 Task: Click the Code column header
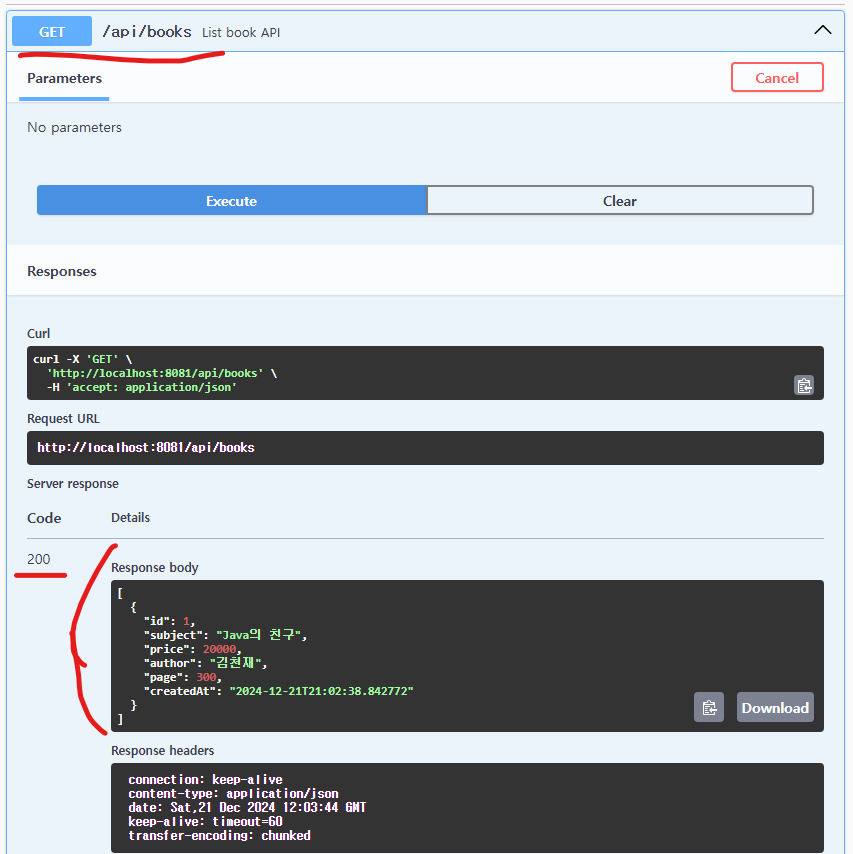click(x=44, y=518)
